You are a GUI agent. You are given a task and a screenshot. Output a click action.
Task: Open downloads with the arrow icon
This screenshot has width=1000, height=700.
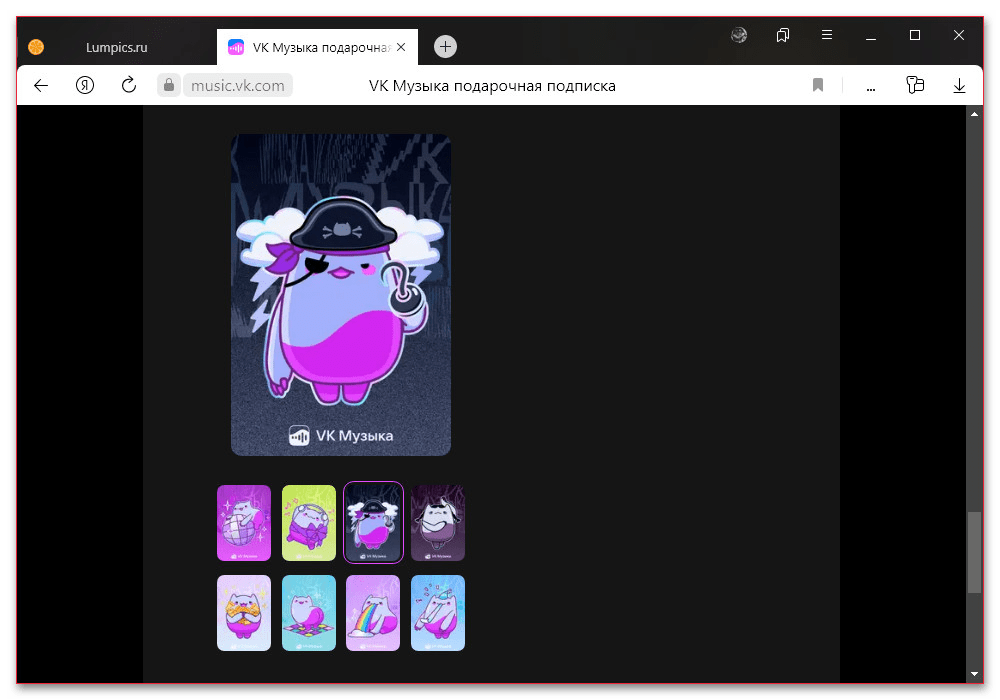tap(959, 85)
